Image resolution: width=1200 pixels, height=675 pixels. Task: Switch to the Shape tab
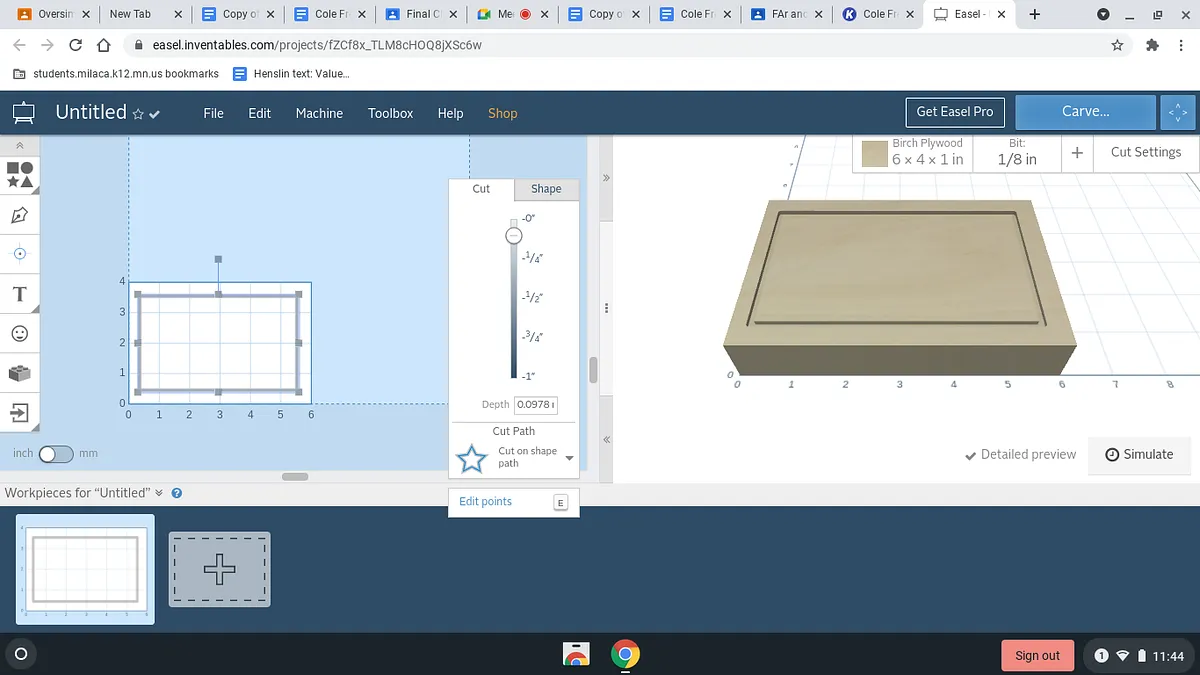(x=546, y=189)
